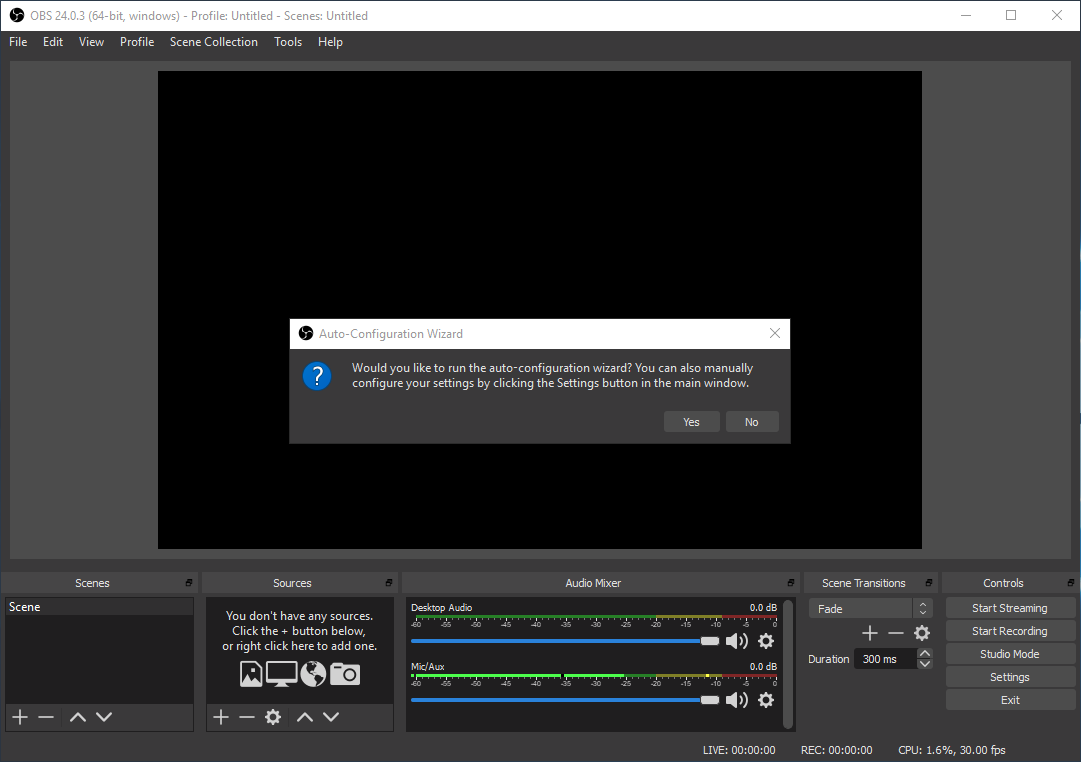Decrease transition duration with down arrow
Viewport: 1081px width, 762px height.
925,664
